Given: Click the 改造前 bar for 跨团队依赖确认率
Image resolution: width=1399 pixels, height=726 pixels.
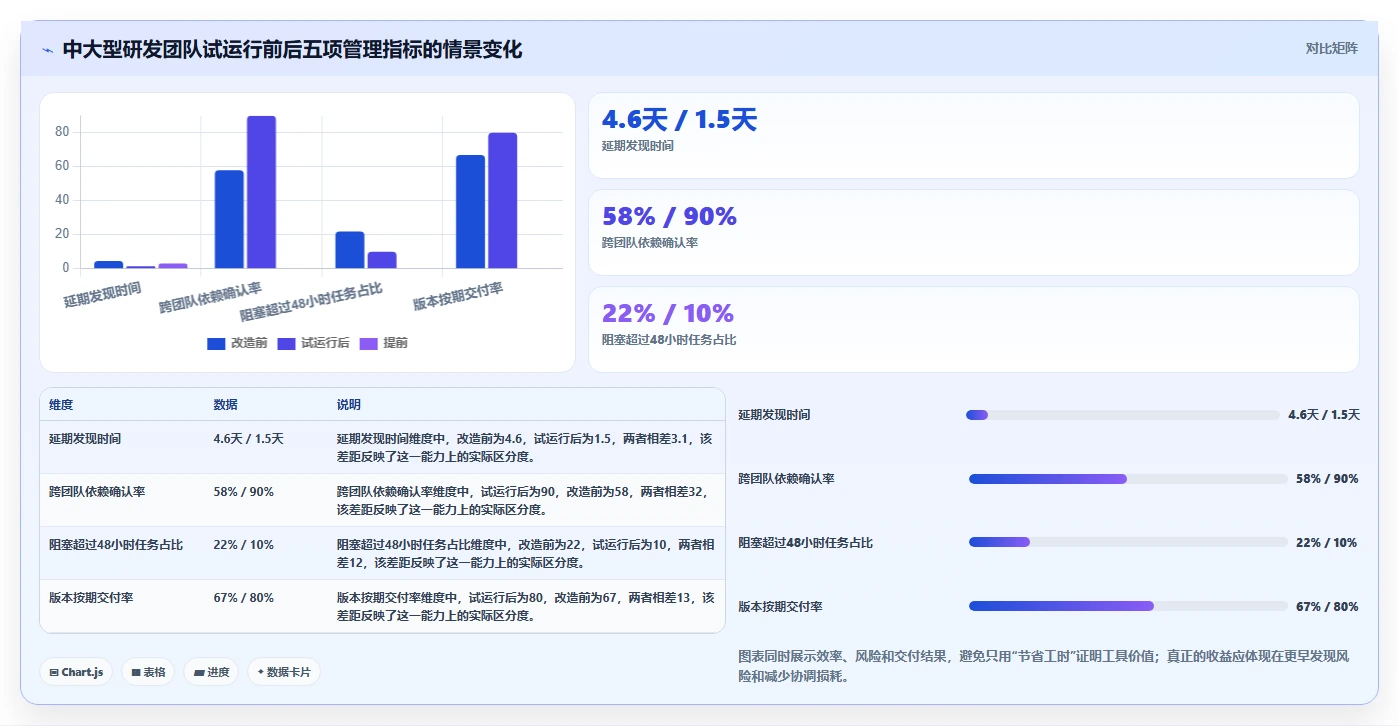Looking at the screenshot, I should click(229, 219).
